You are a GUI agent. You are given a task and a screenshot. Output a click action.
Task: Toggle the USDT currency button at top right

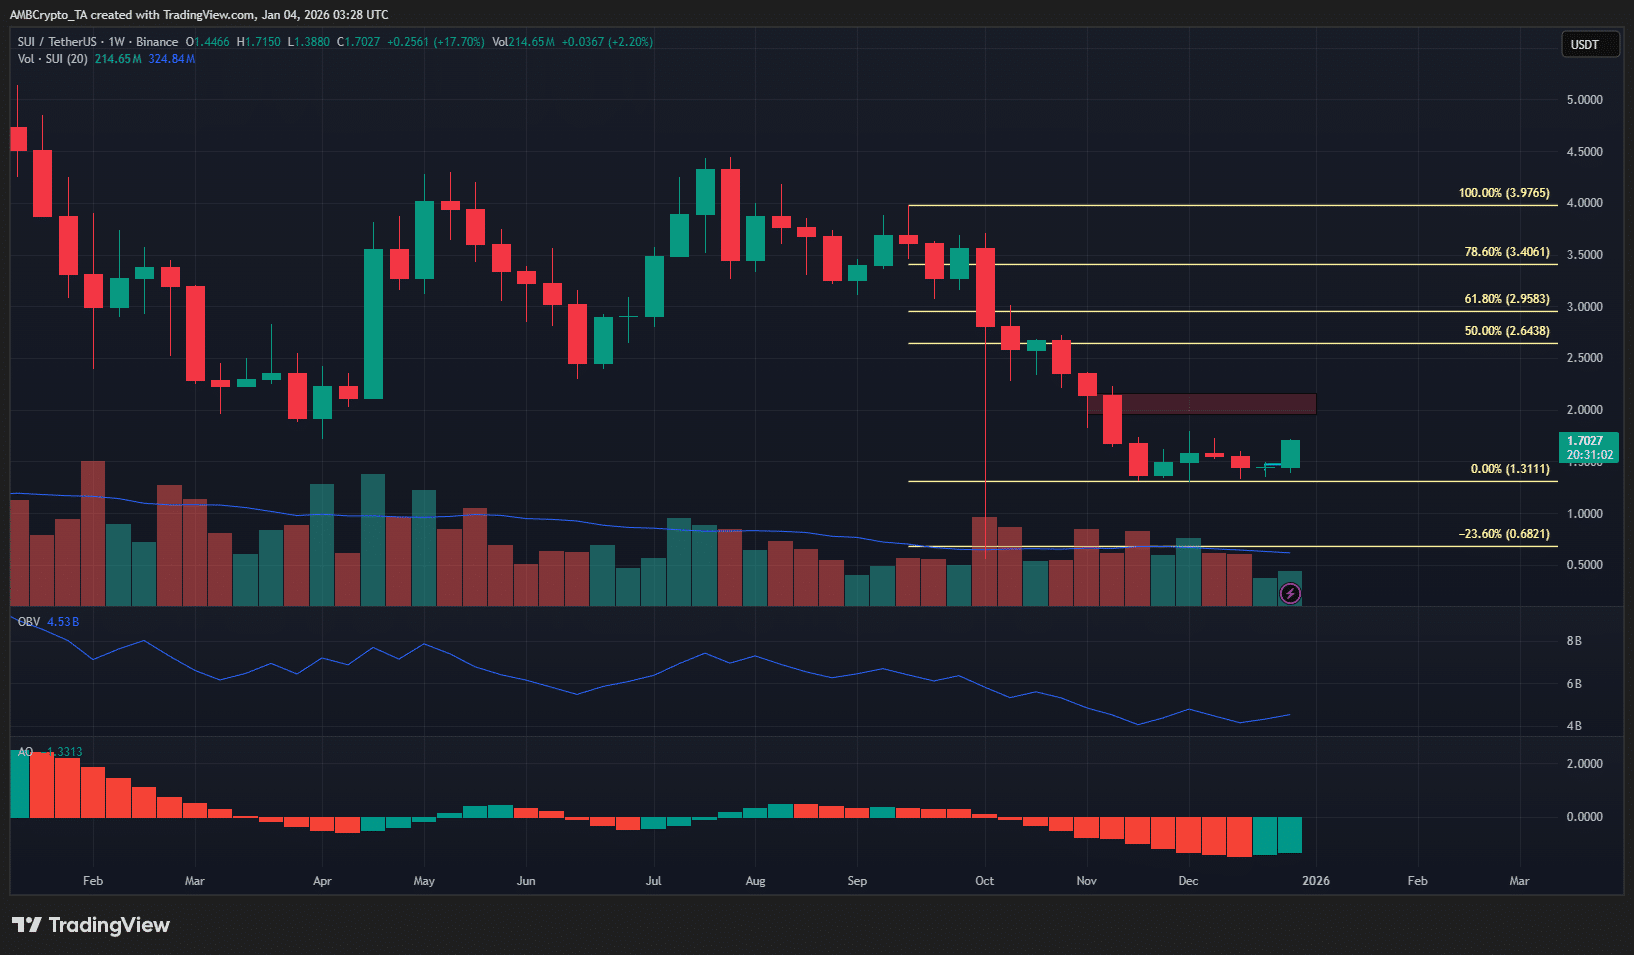pos(1589,44)
